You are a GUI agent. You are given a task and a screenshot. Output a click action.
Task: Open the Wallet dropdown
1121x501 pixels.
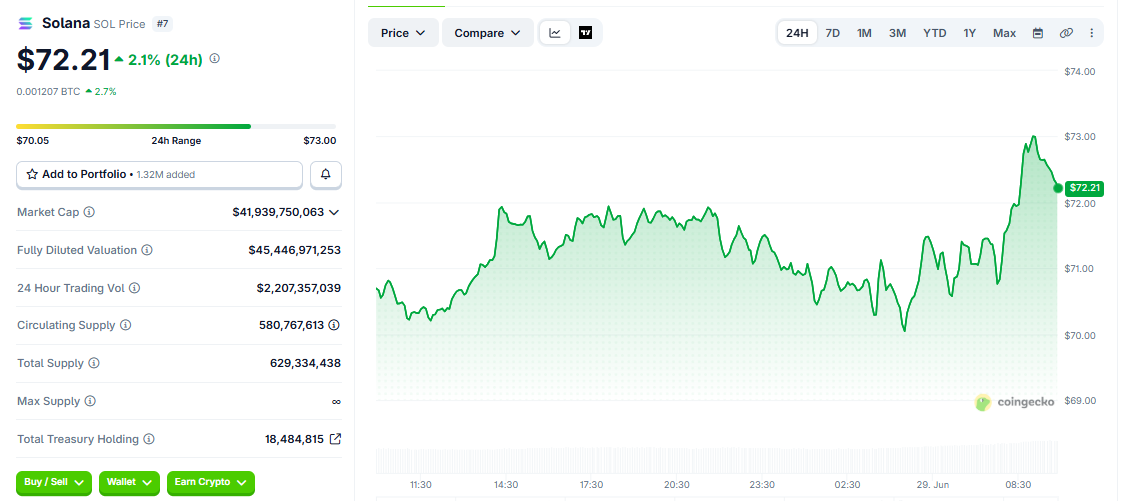(x=129, y=483)
